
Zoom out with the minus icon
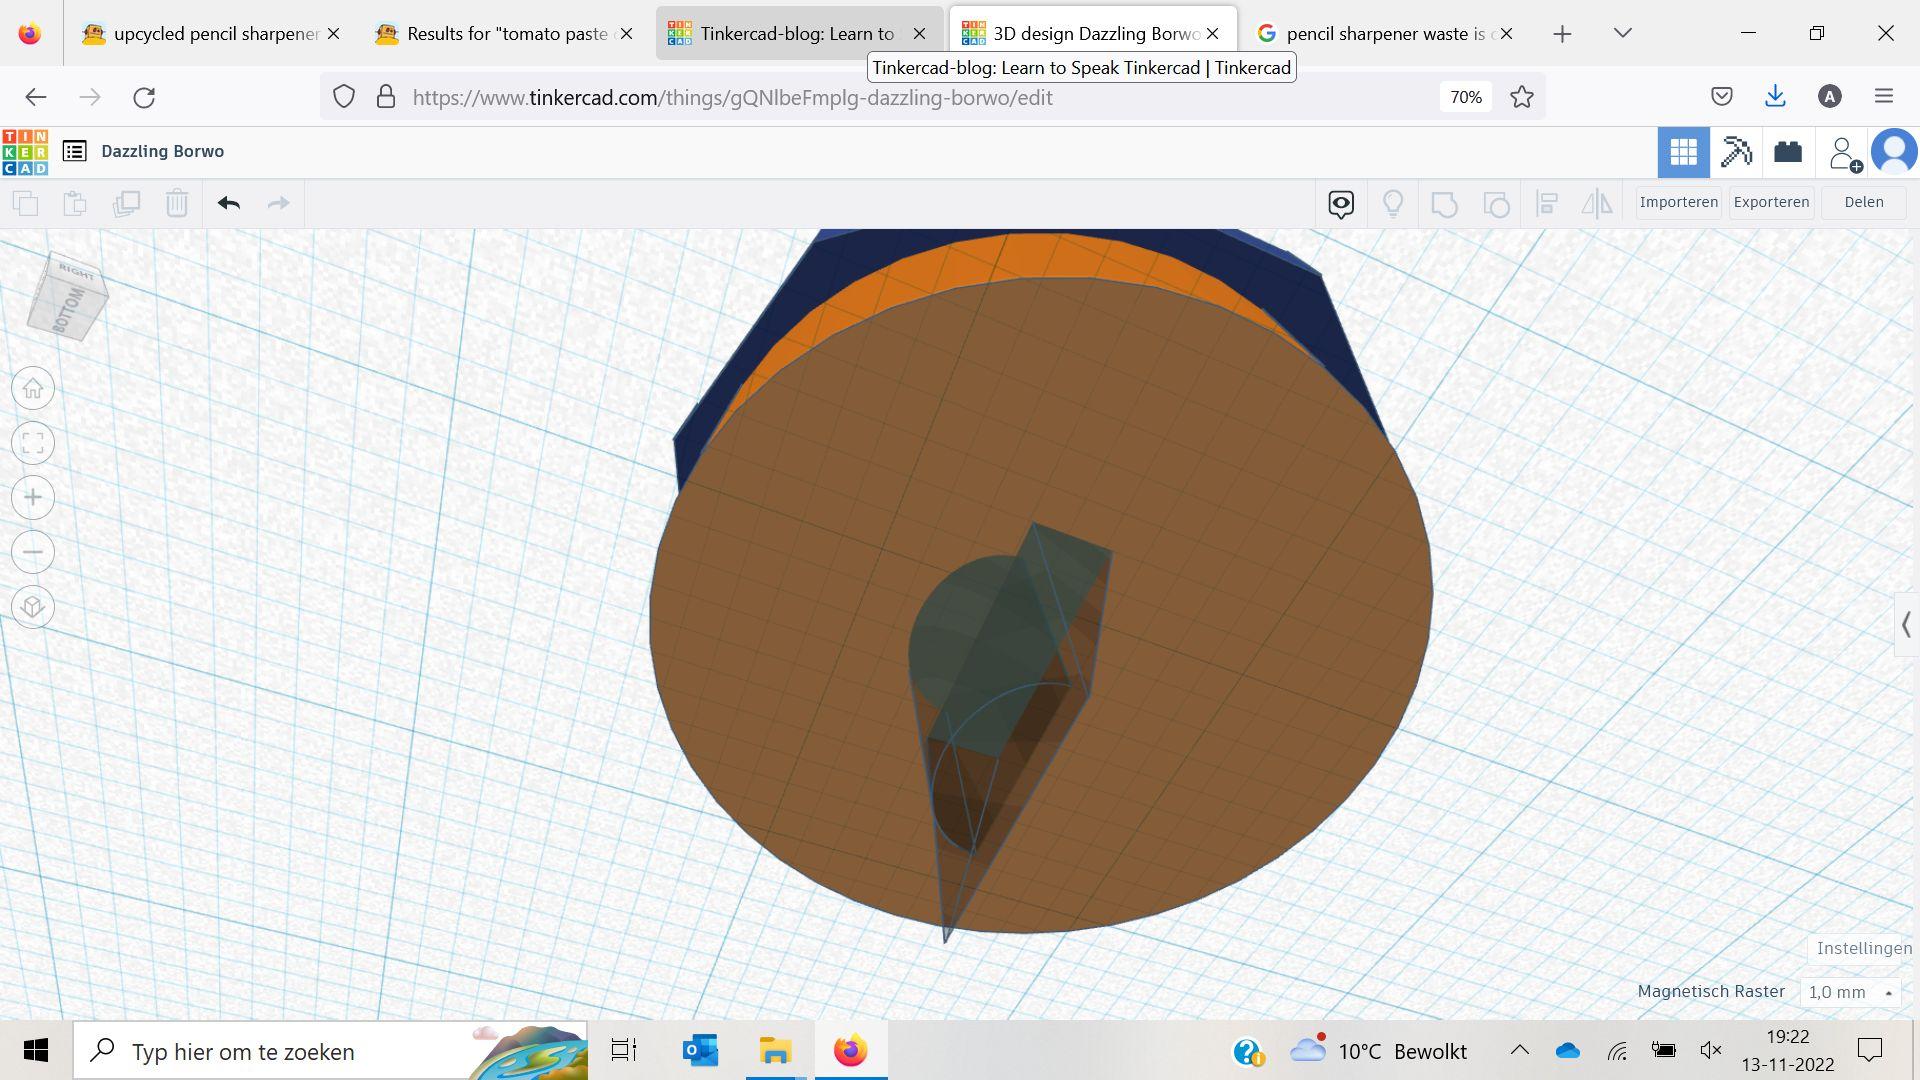click(x=33, y=552)
